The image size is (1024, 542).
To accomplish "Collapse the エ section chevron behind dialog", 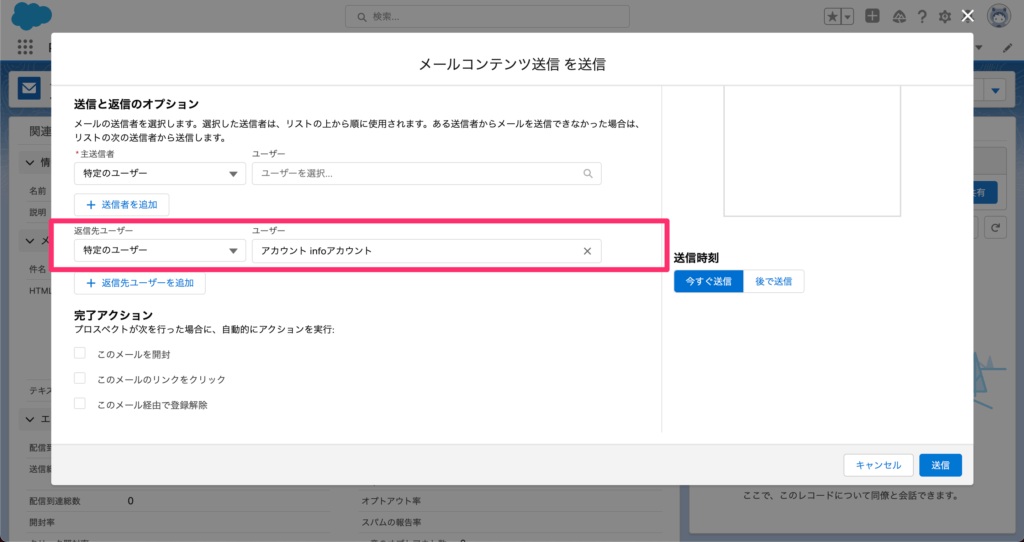I will coord(30,419).
